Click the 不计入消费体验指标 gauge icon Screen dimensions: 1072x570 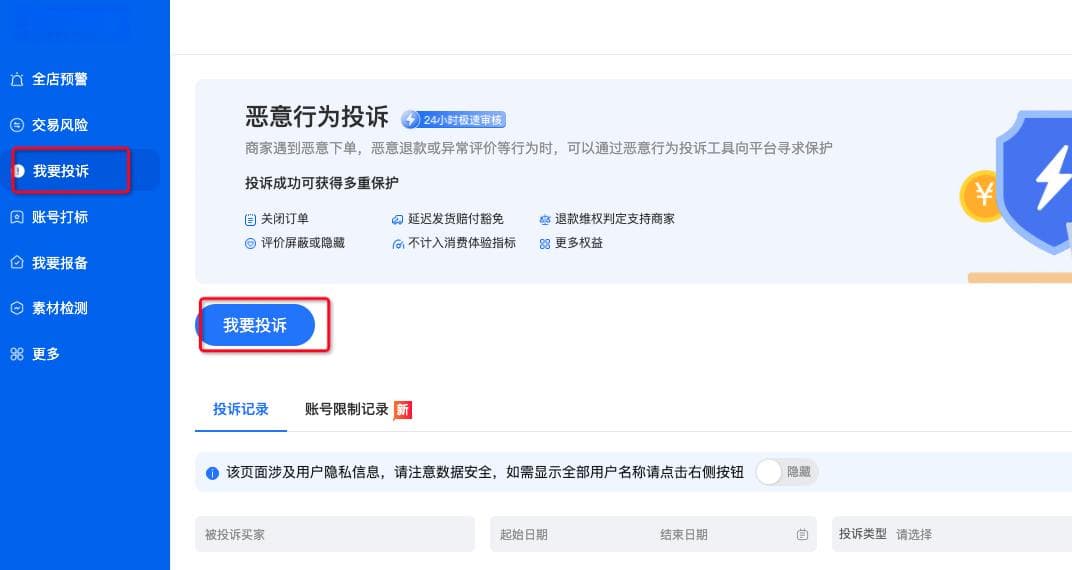point(398,243)
